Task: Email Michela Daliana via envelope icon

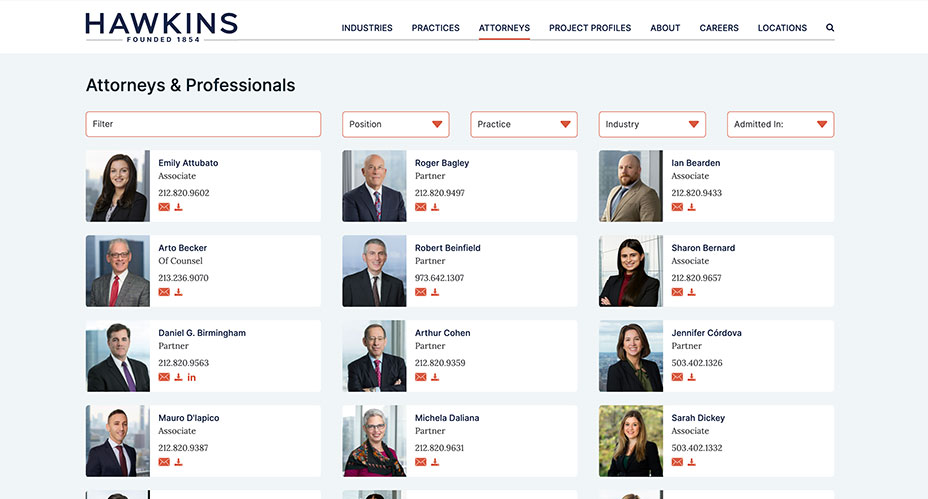Action: [420, 462]
